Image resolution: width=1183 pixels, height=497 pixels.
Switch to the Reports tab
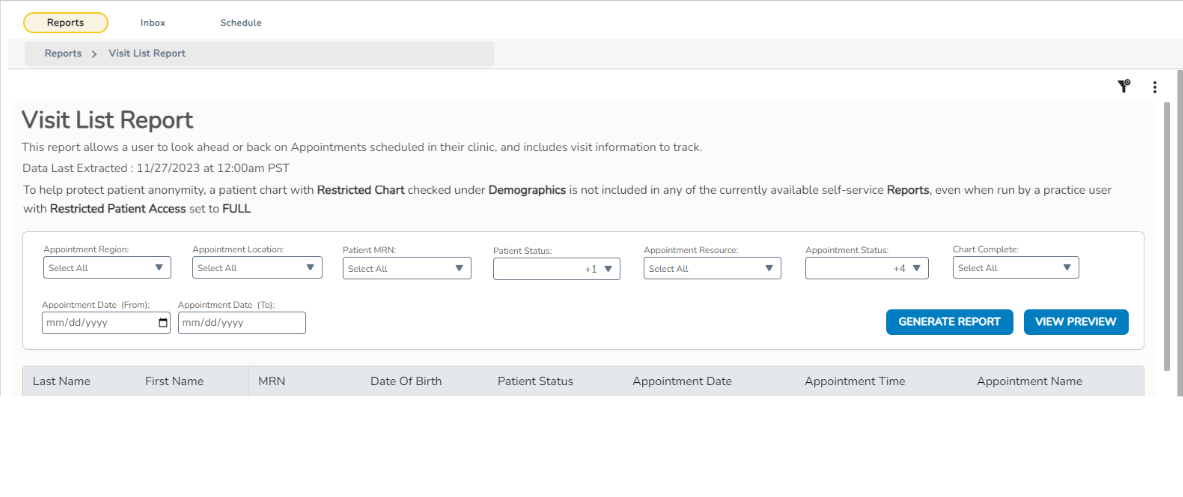(x=65, y=22)
